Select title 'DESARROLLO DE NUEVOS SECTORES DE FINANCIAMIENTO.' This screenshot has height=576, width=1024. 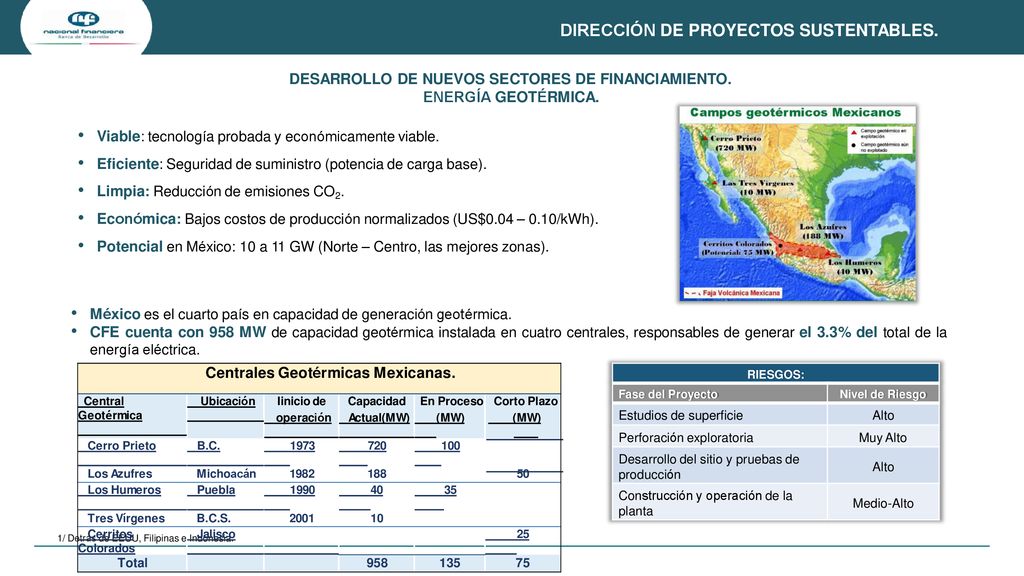point(510,79)
